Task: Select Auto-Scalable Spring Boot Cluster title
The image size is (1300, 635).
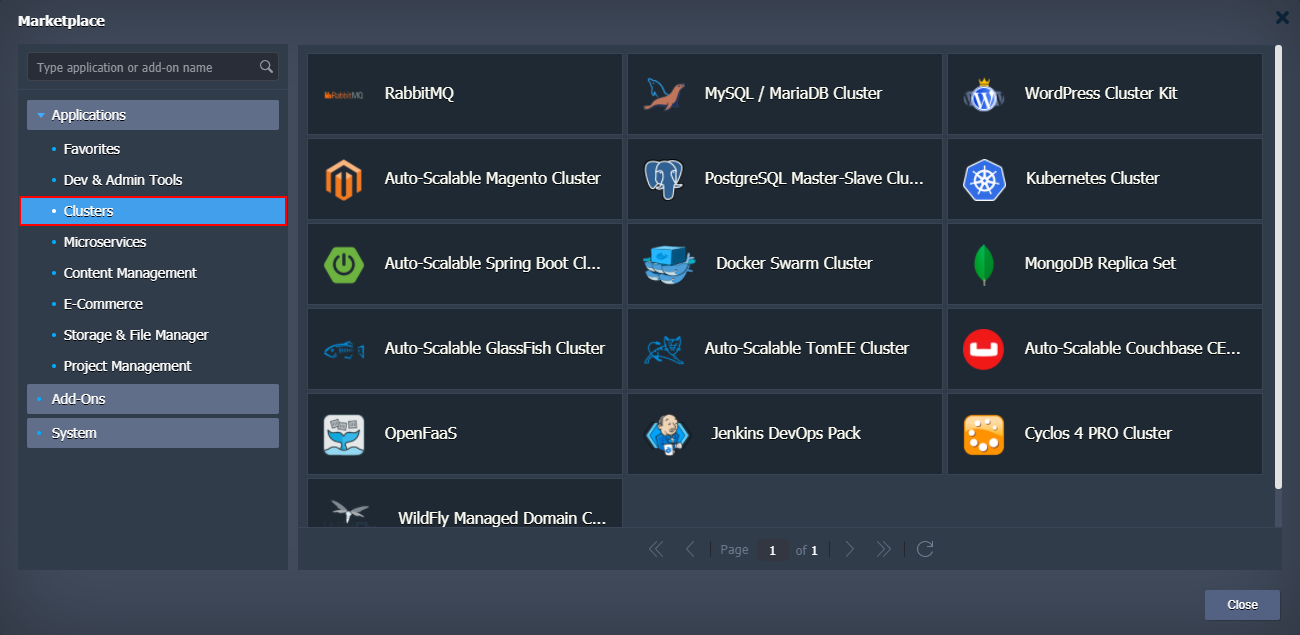Action: point(492,263)
